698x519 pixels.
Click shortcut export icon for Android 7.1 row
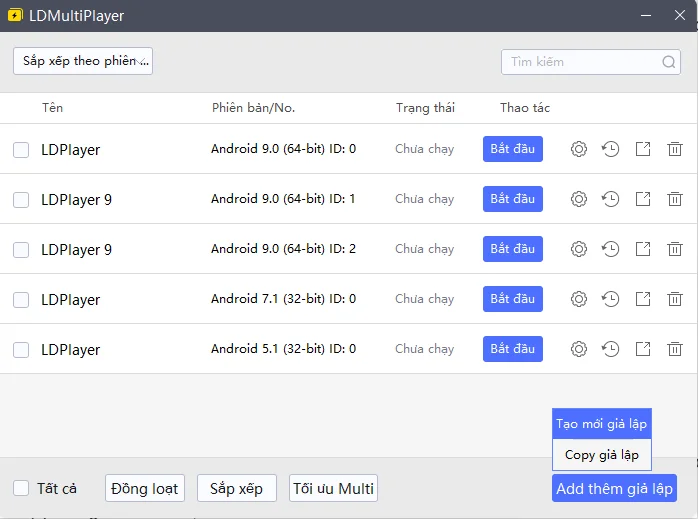click(643, 299)
